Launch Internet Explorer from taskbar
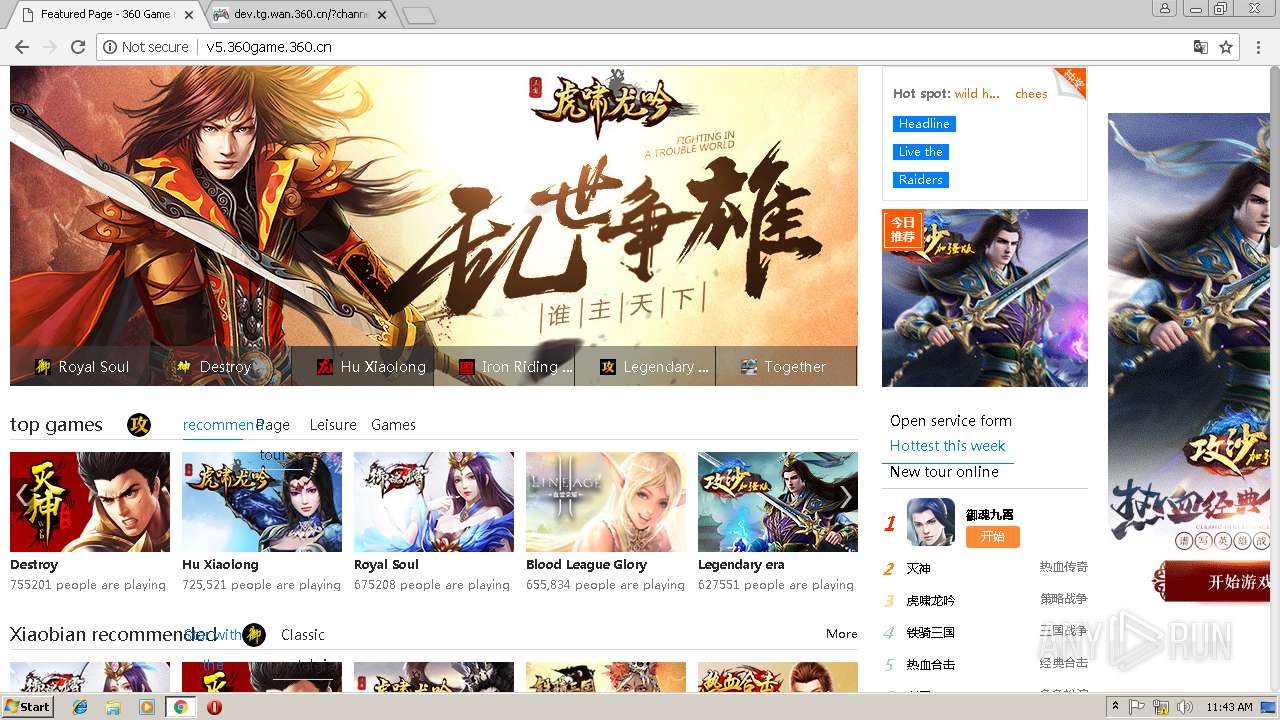The height and width of the screenshot is (720, 1280). (80, 707)
